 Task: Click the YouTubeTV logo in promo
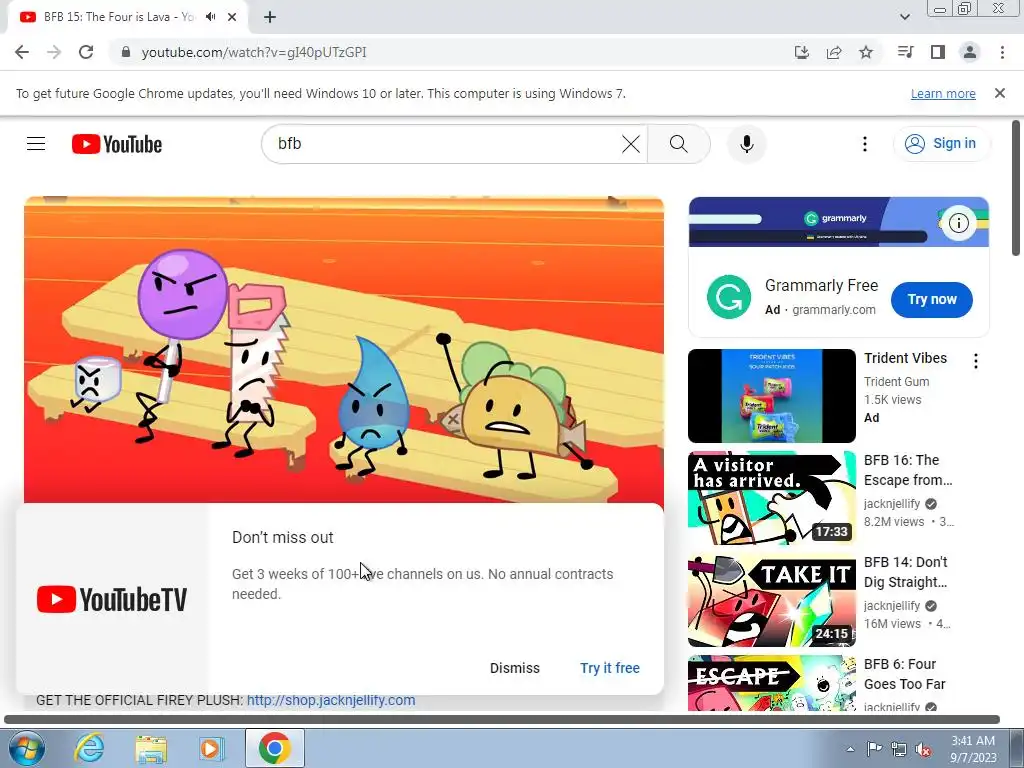tap(112, 600)
